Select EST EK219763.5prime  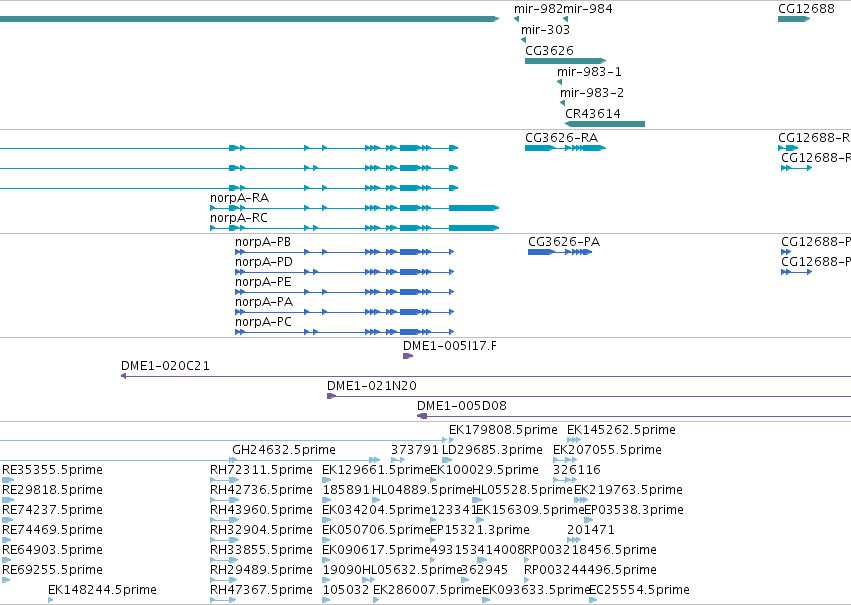[x=628, y=491]
